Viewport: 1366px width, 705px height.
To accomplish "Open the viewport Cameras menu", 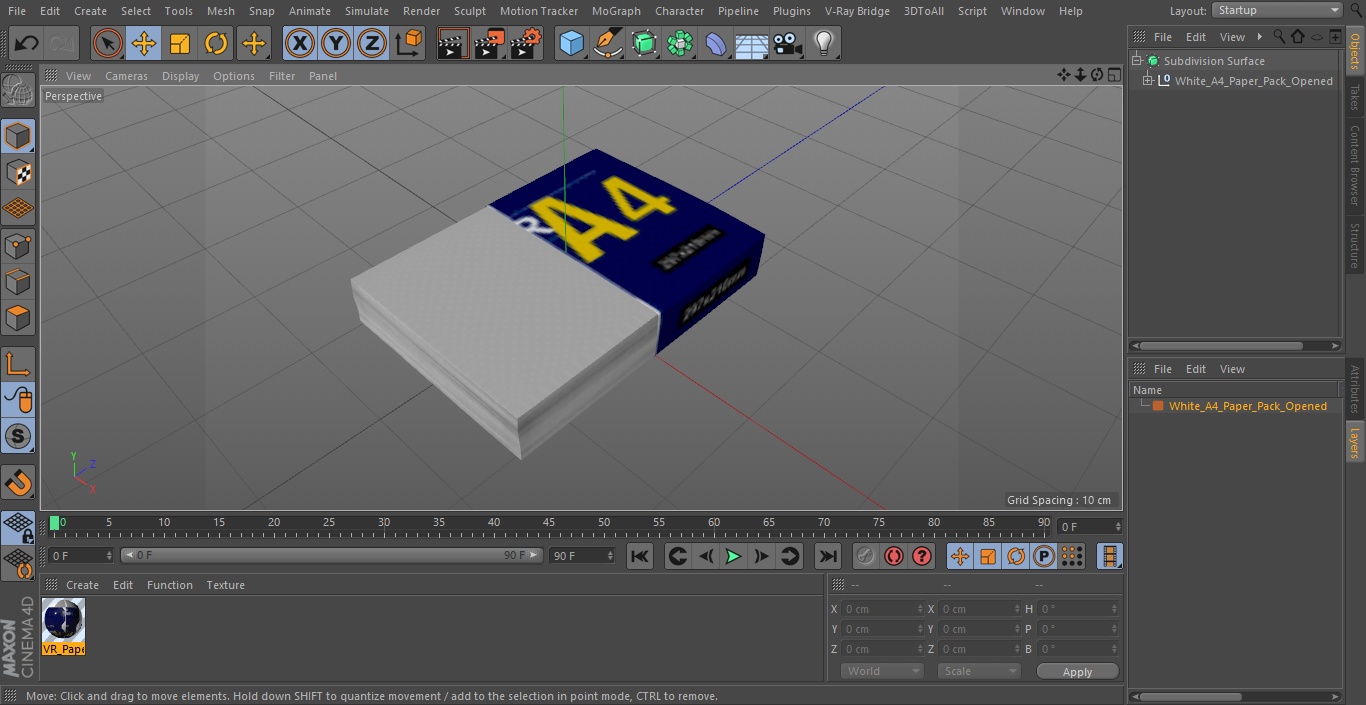I will (126, 76).
